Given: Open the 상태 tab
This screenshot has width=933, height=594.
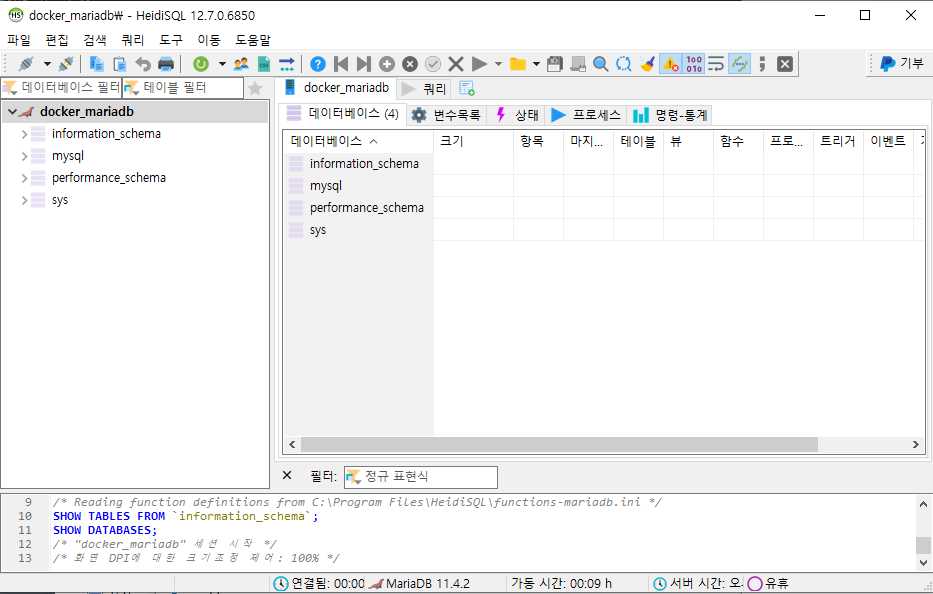Looking at the screenshot, I should 516,115.
